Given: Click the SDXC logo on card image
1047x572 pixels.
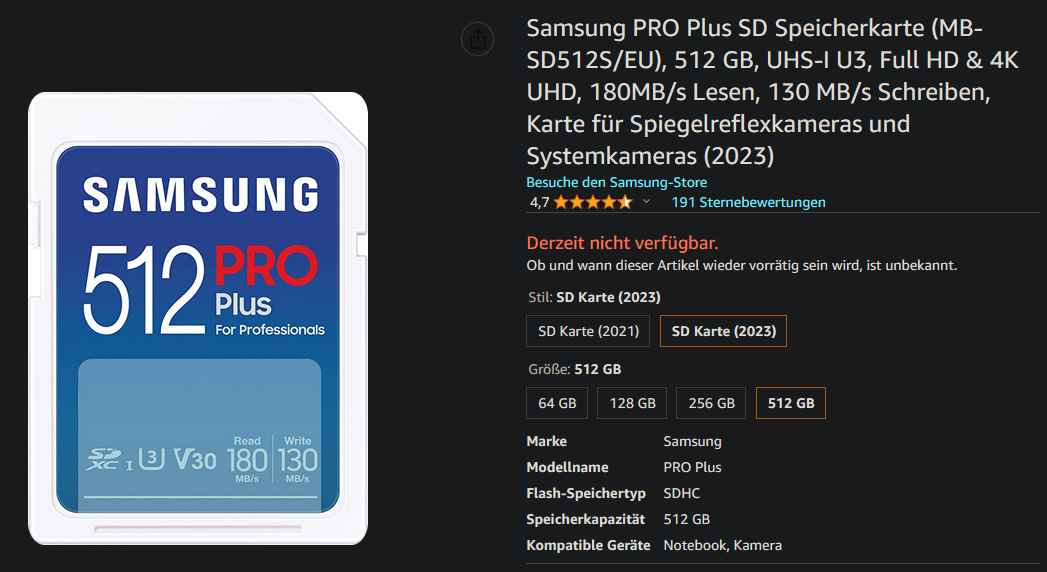Looking at the screenshot, I should [103, 459].
